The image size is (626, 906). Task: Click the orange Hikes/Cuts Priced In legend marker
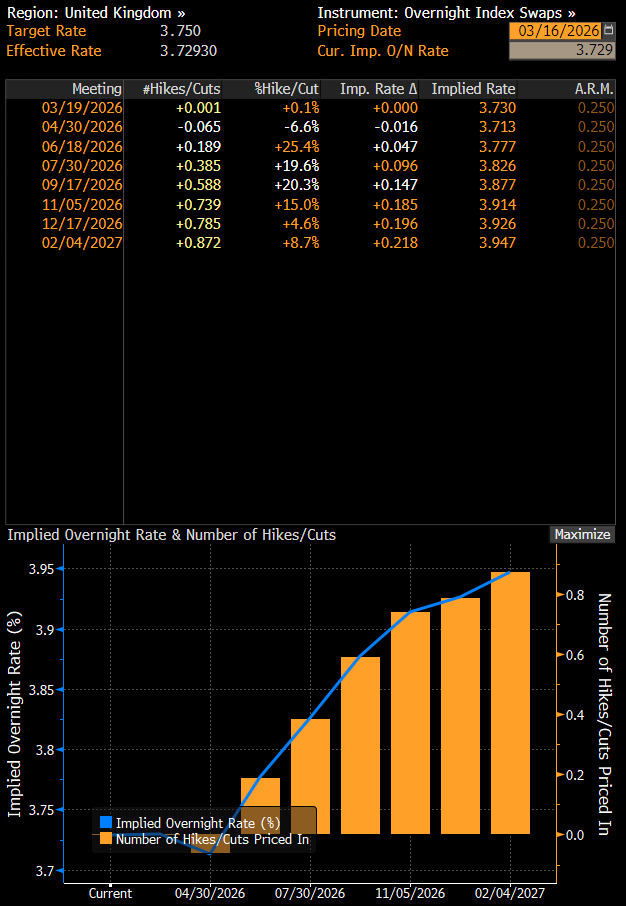point(106,840)
